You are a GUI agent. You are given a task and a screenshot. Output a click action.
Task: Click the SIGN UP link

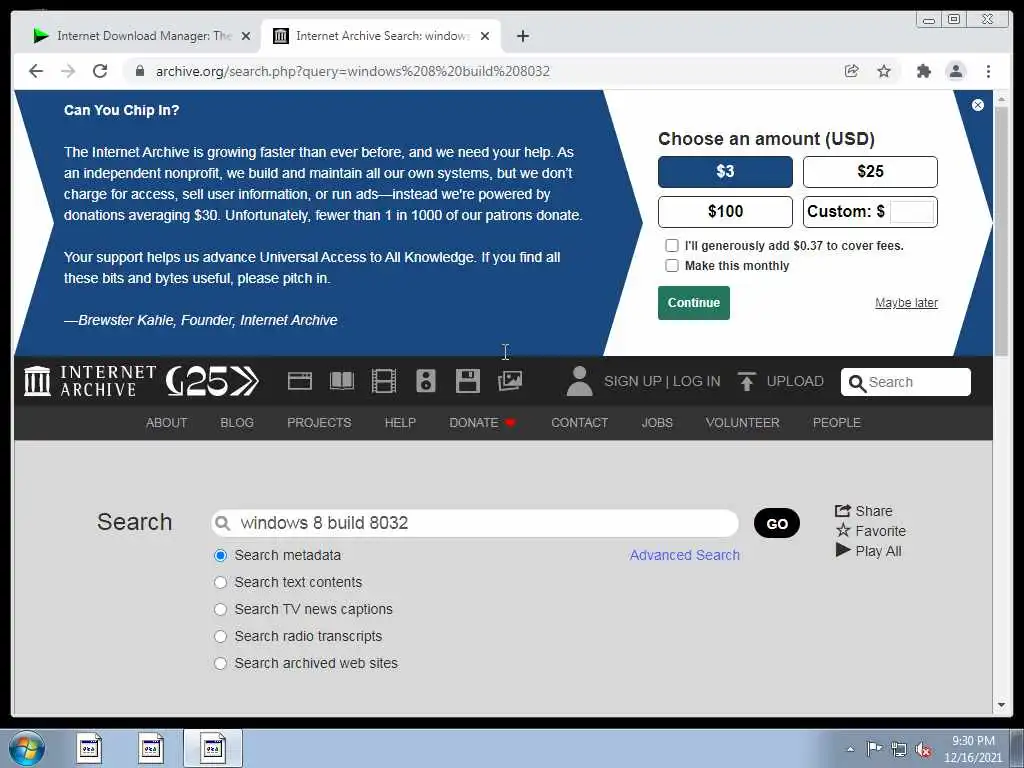[x=632, y=381]
